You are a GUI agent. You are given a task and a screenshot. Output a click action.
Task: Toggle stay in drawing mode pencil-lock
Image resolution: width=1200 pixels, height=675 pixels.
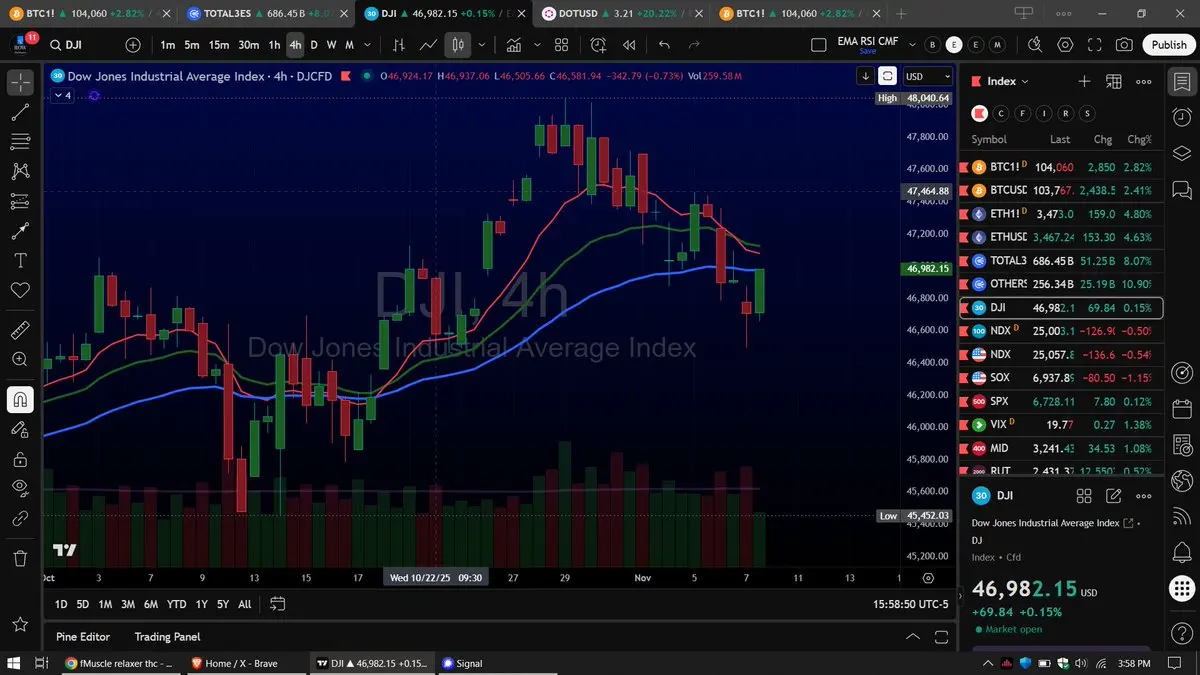[20, 429]
